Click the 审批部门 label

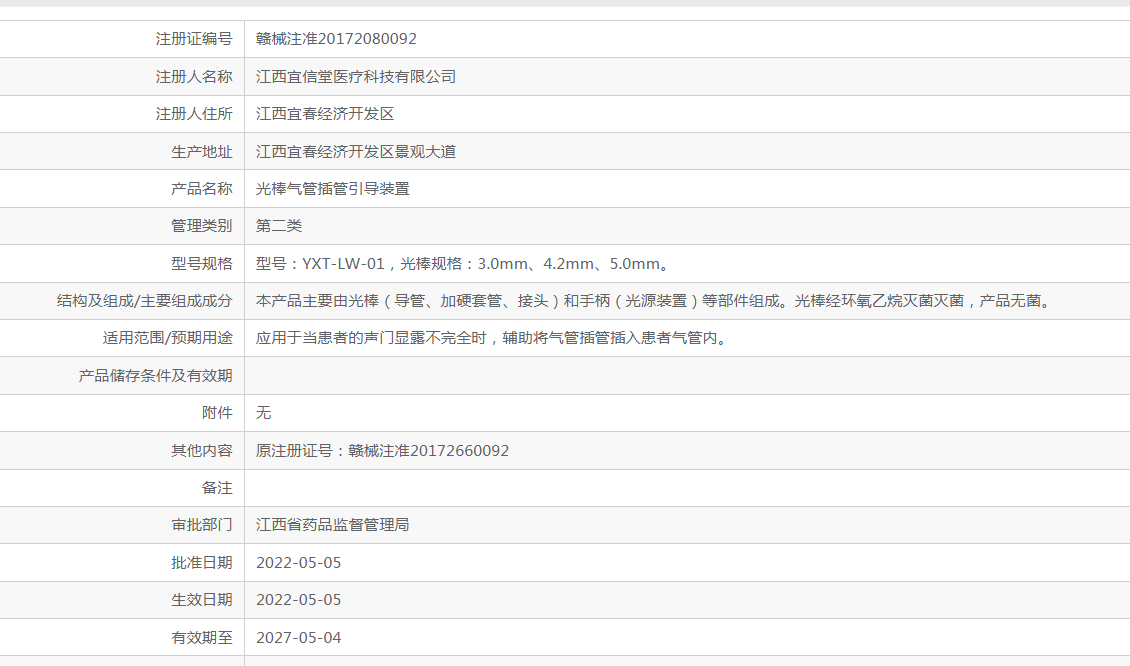[202, 525]
